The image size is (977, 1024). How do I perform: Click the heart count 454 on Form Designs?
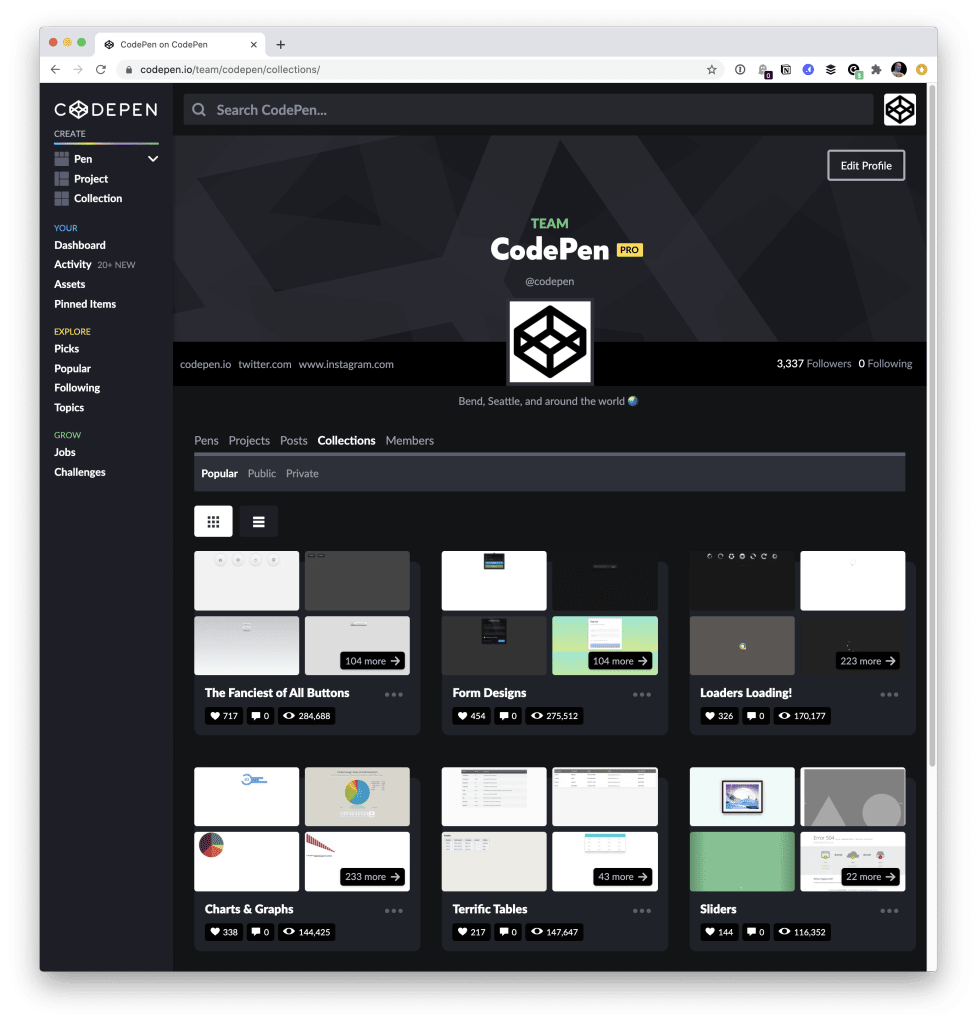click(x=472, y=716)
